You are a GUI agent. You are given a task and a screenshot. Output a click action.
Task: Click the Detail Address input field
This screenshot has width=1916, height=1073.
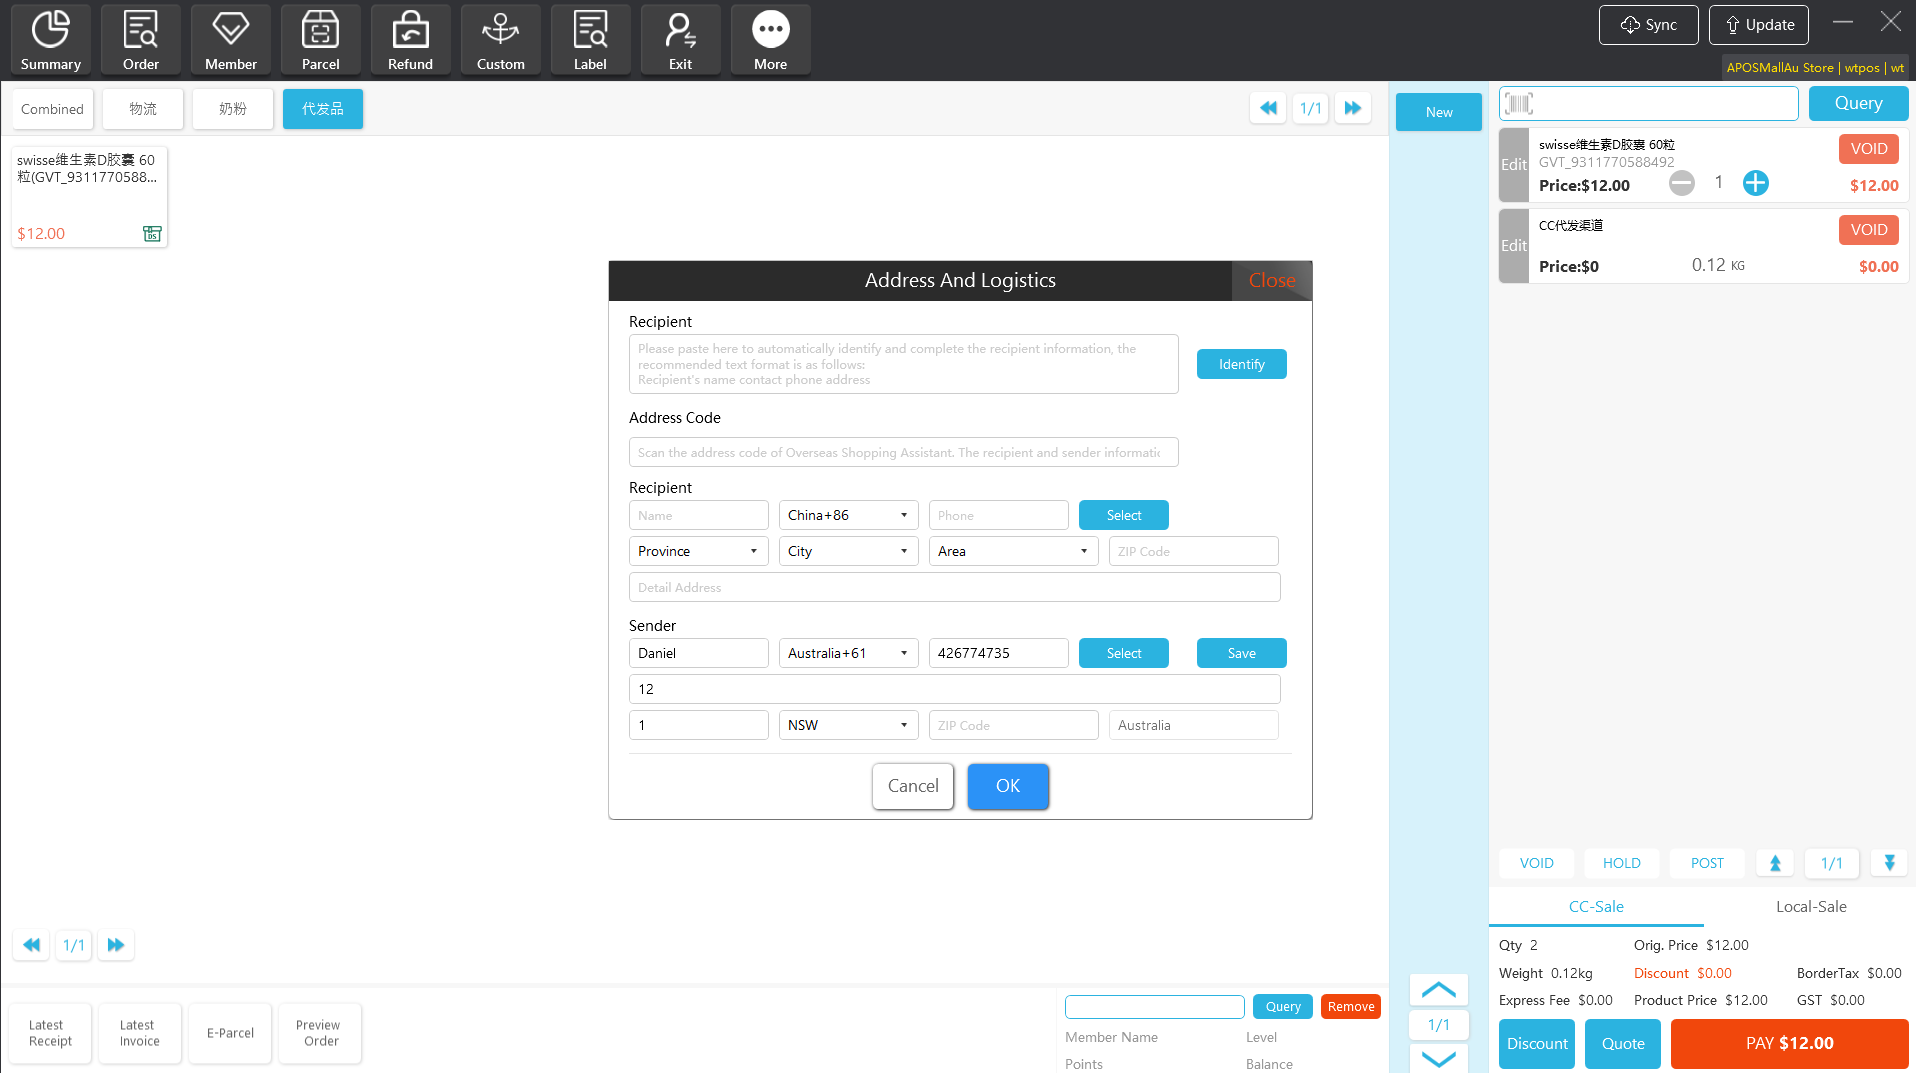[954, 587]
